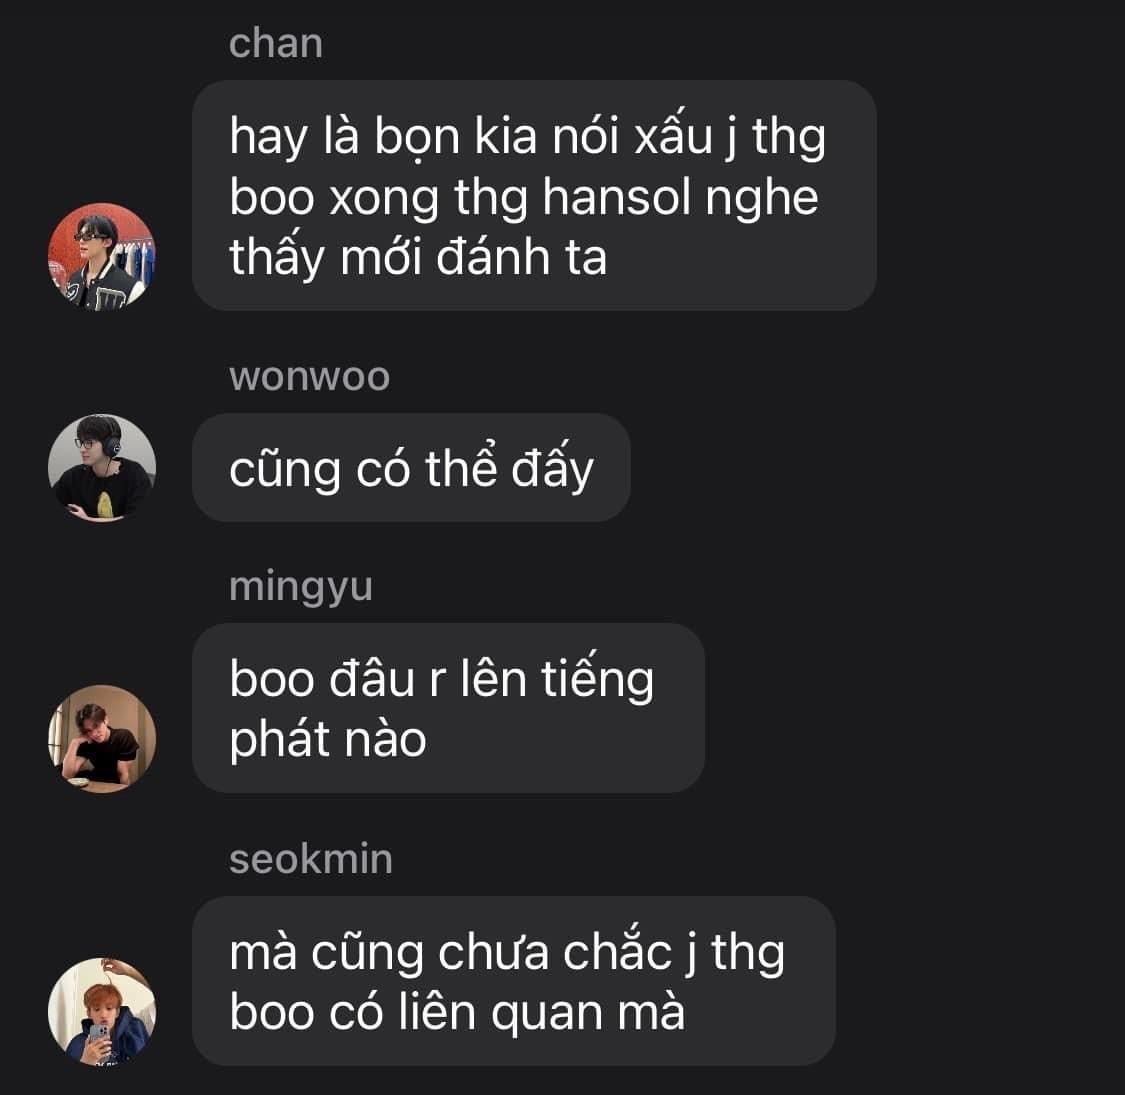
Task: Tap seokmin's mirror selfie avatar
Action: point(102,1011)
